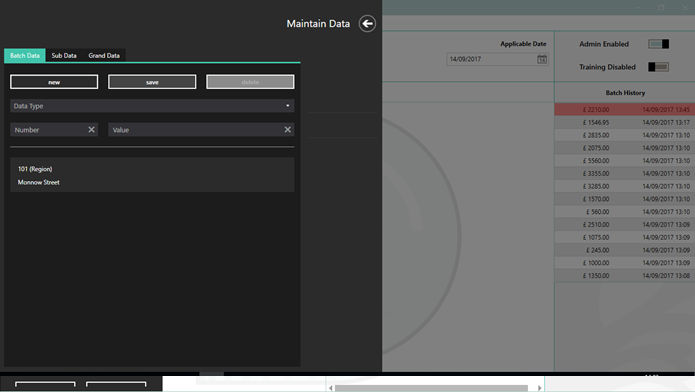Go back using the Maintain Data arrow
This screenshot has width=695, height=392.
(367, 24)
